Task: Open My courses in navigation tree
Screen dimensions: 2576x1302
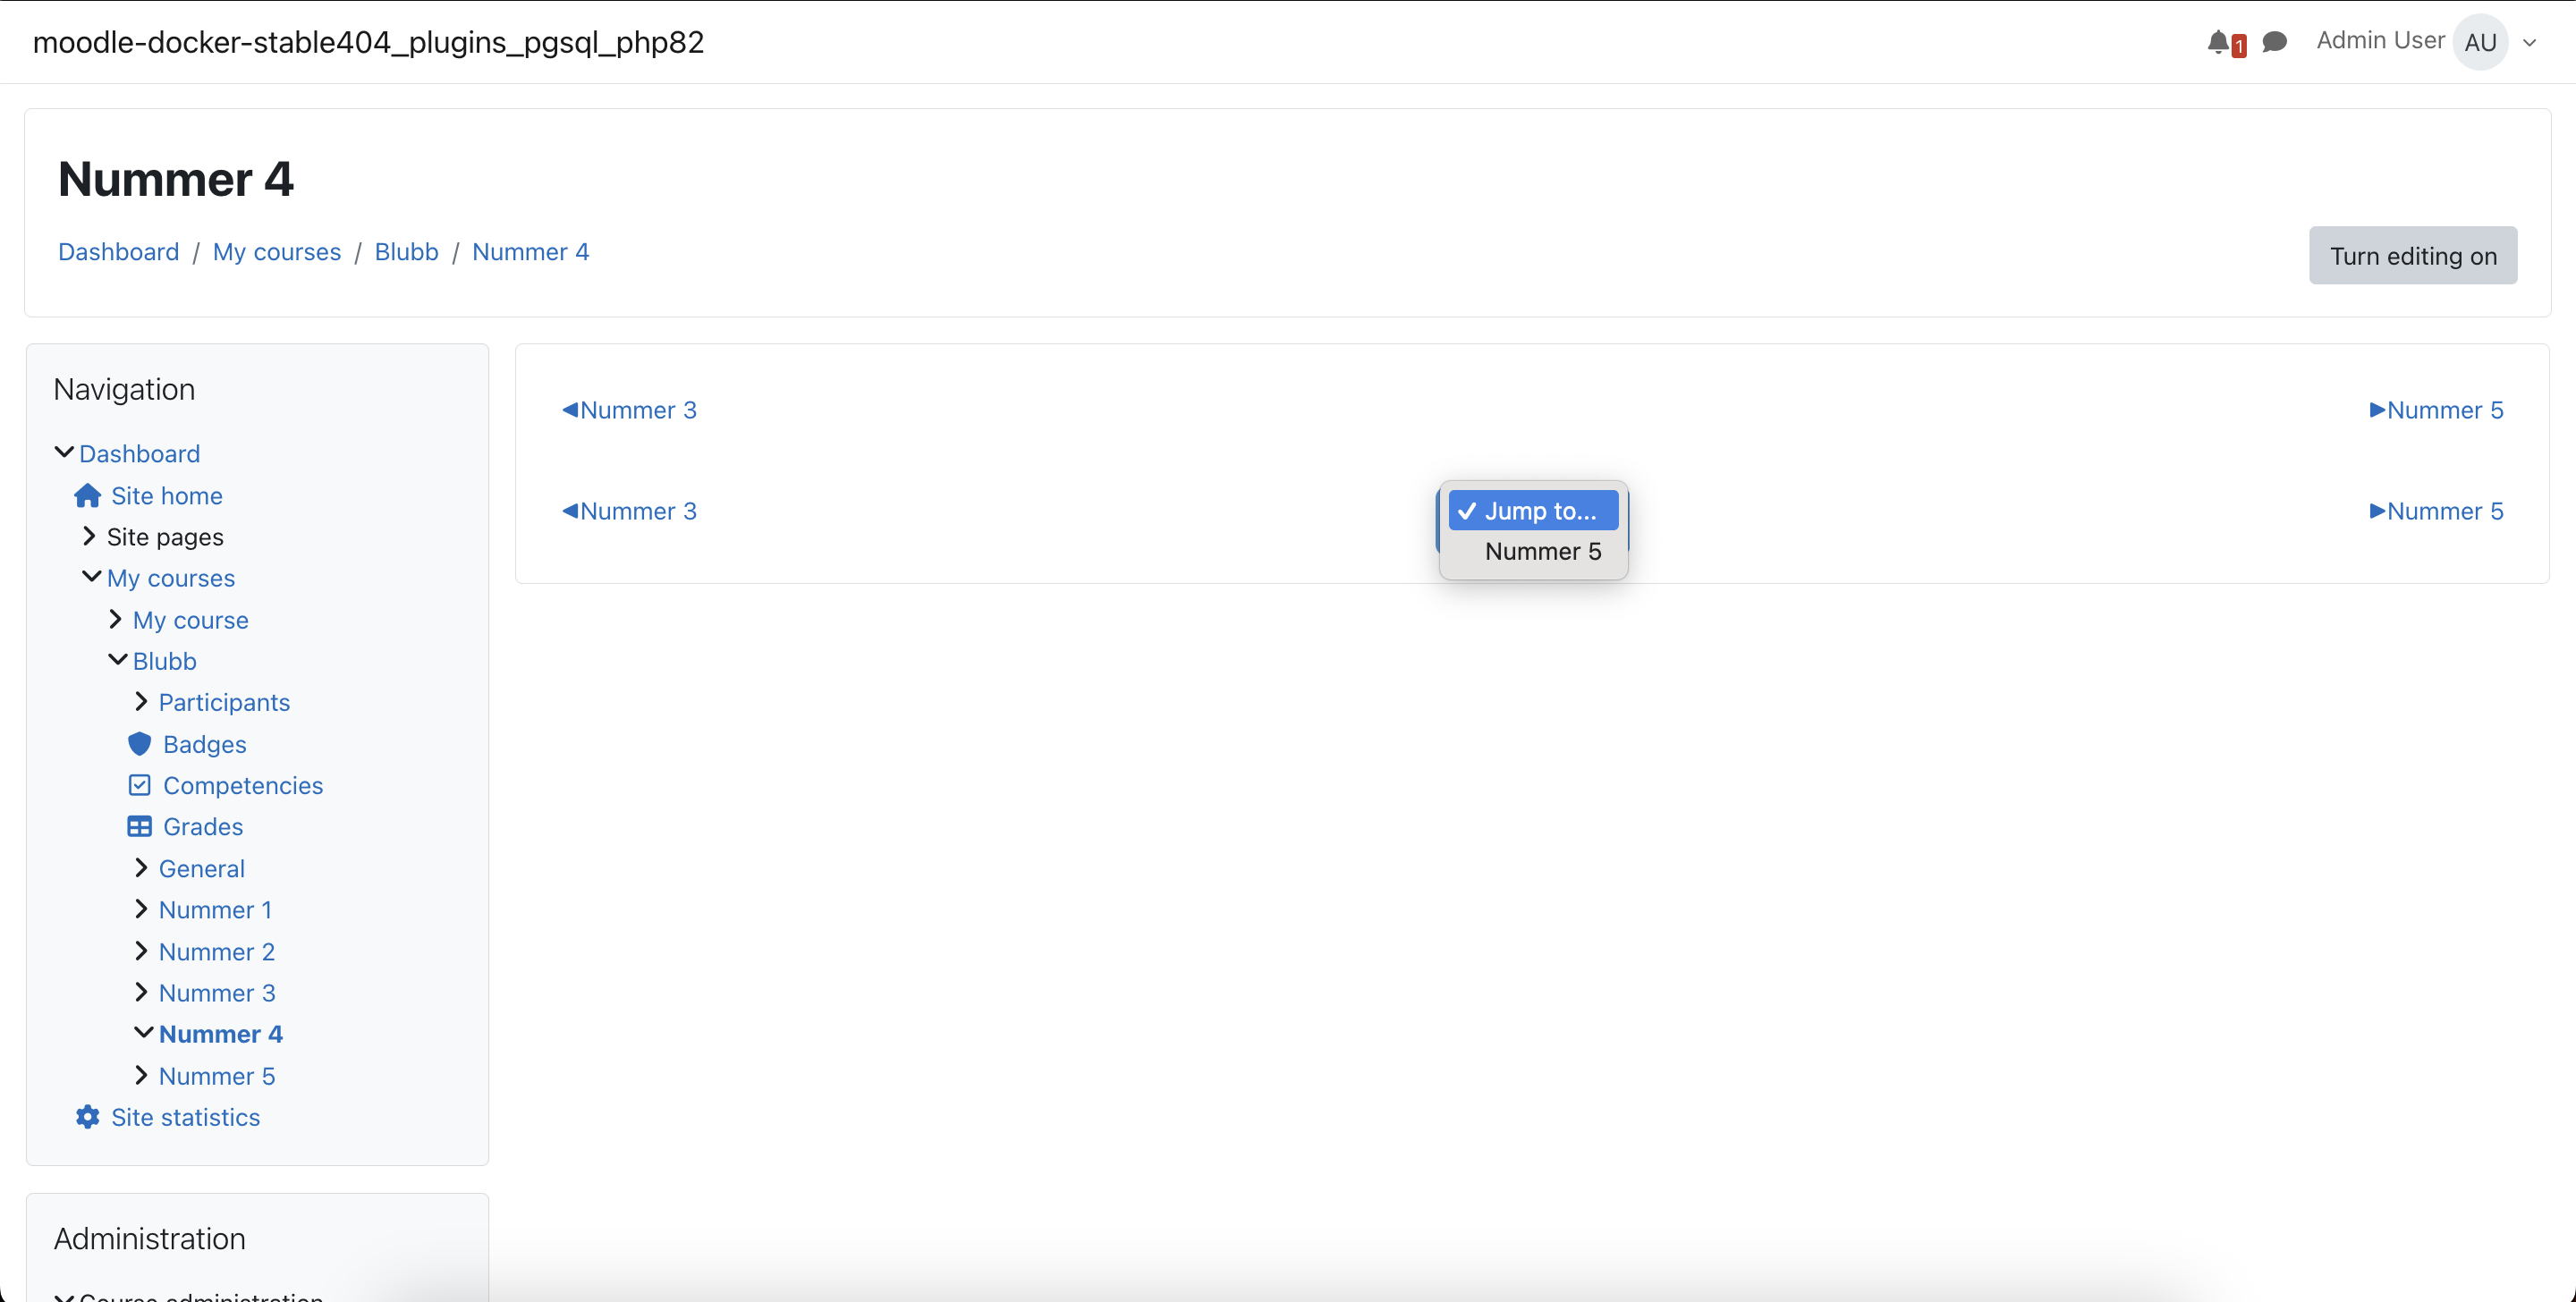Action: (171, 578)
